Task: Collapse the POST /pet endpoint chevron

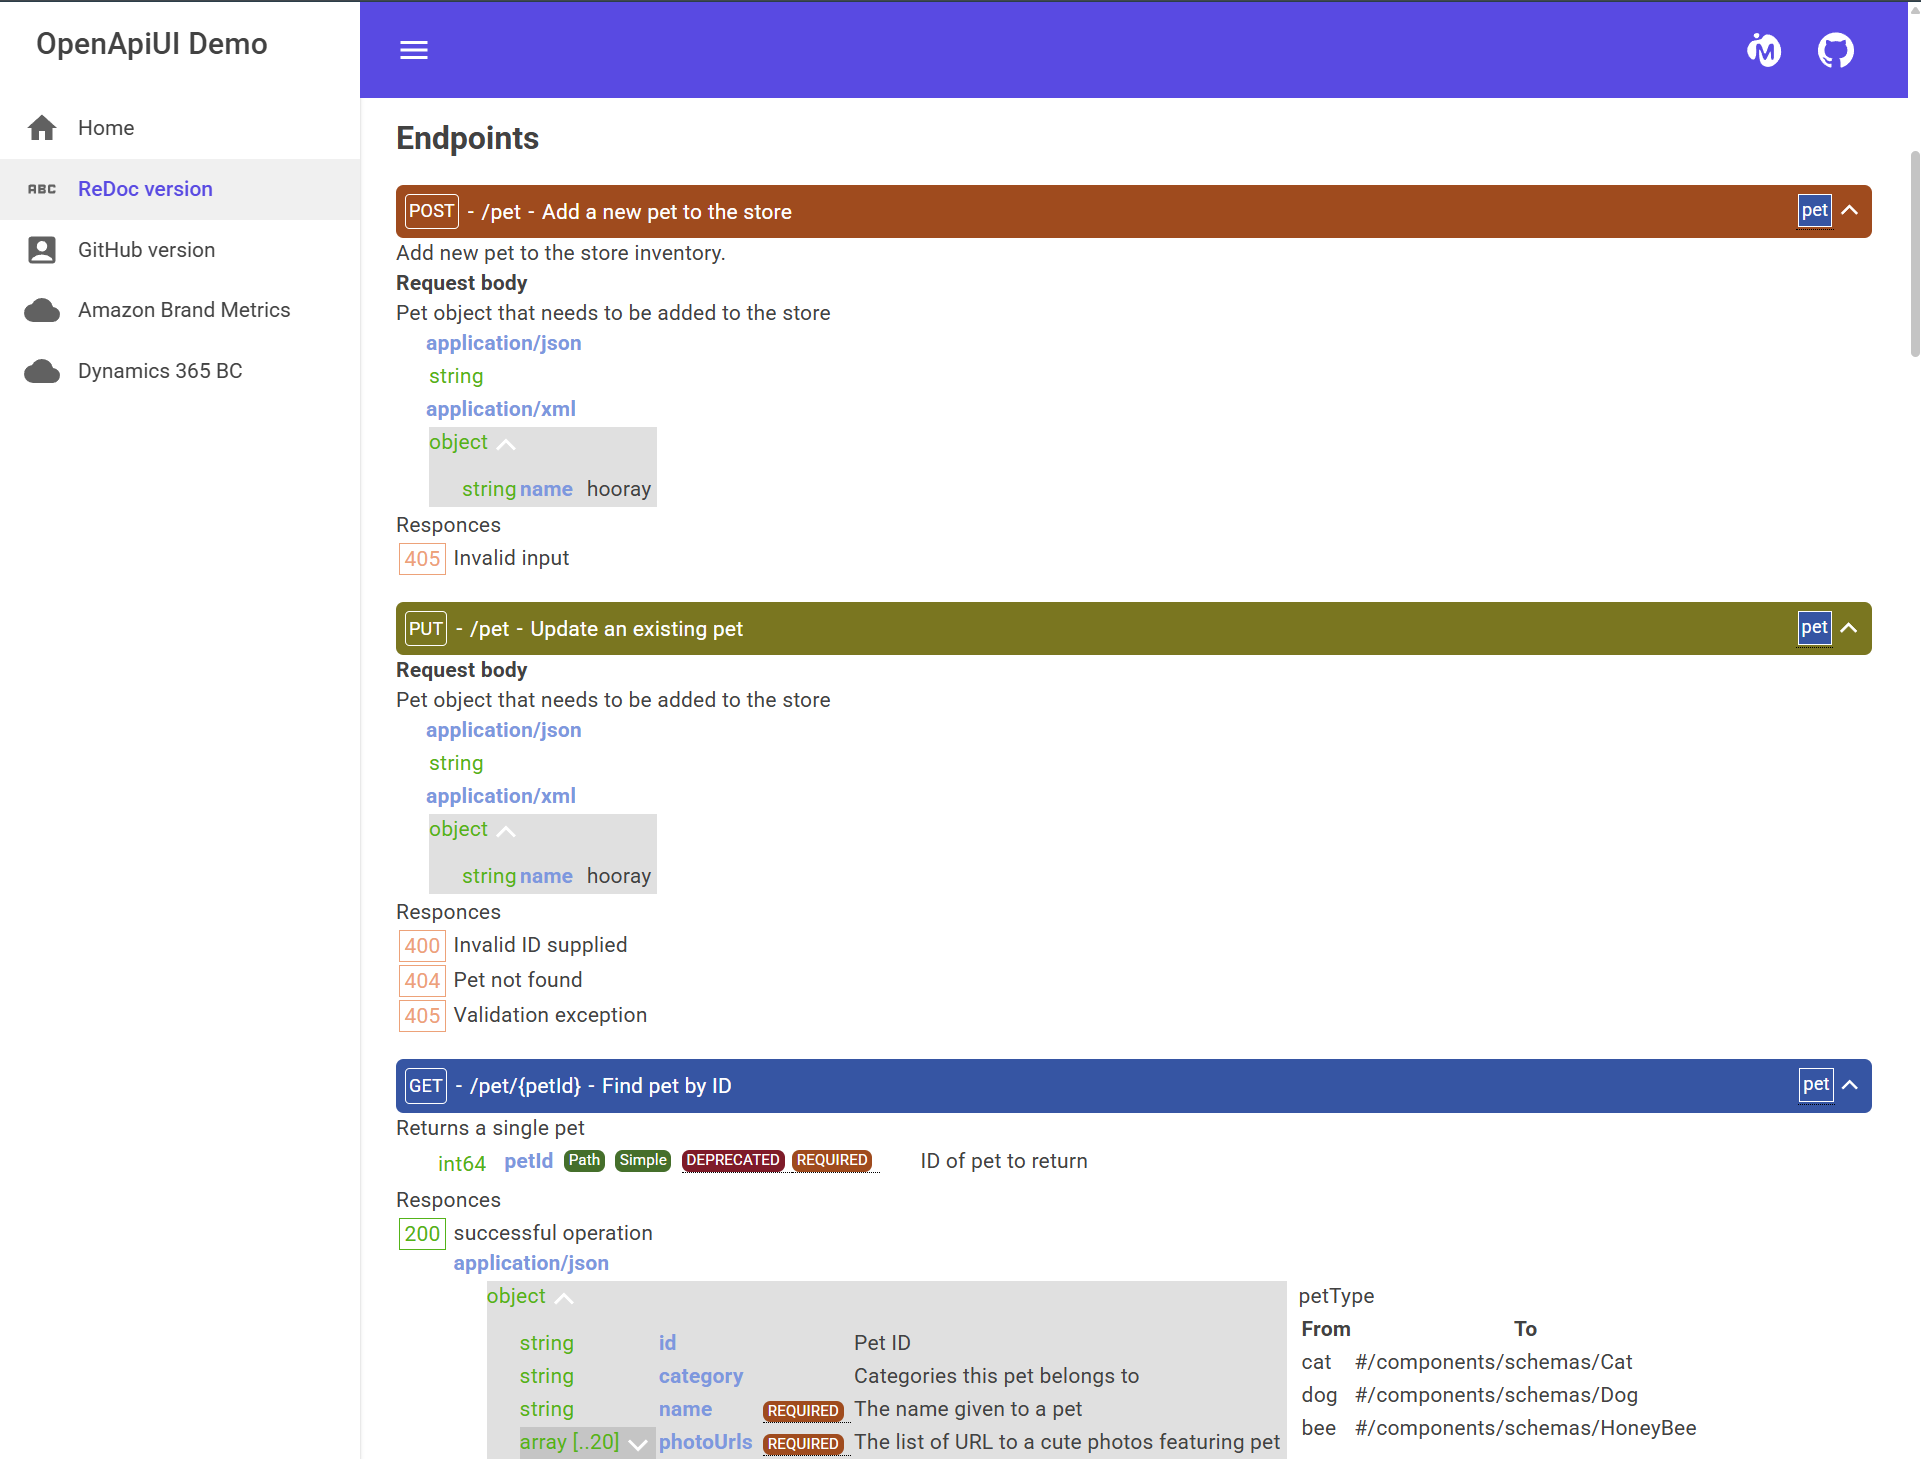Action: click(x=1849, y=211)
